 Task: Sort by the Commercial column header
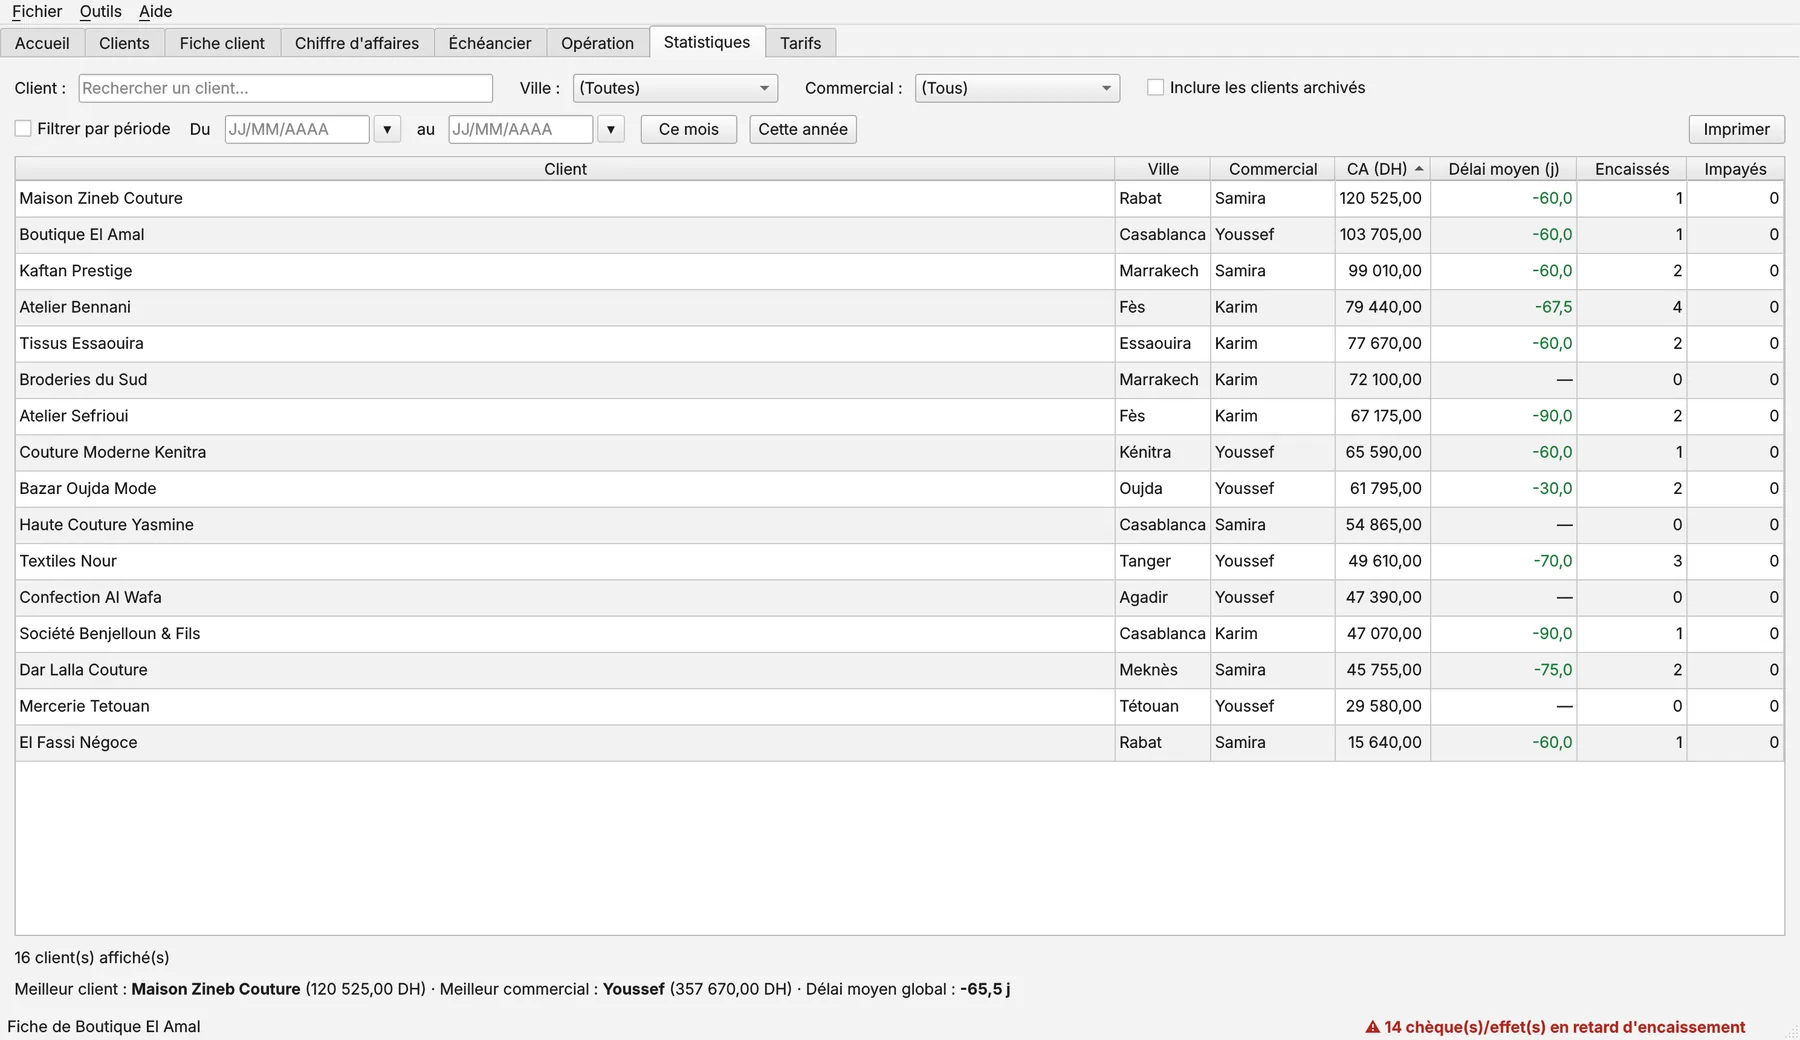[1273, 169]
